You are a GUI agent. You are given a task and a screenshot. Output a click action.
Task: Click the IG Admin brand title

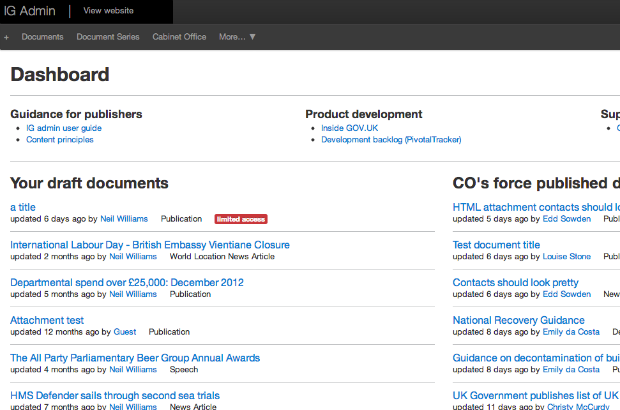[x=30, y=11]
